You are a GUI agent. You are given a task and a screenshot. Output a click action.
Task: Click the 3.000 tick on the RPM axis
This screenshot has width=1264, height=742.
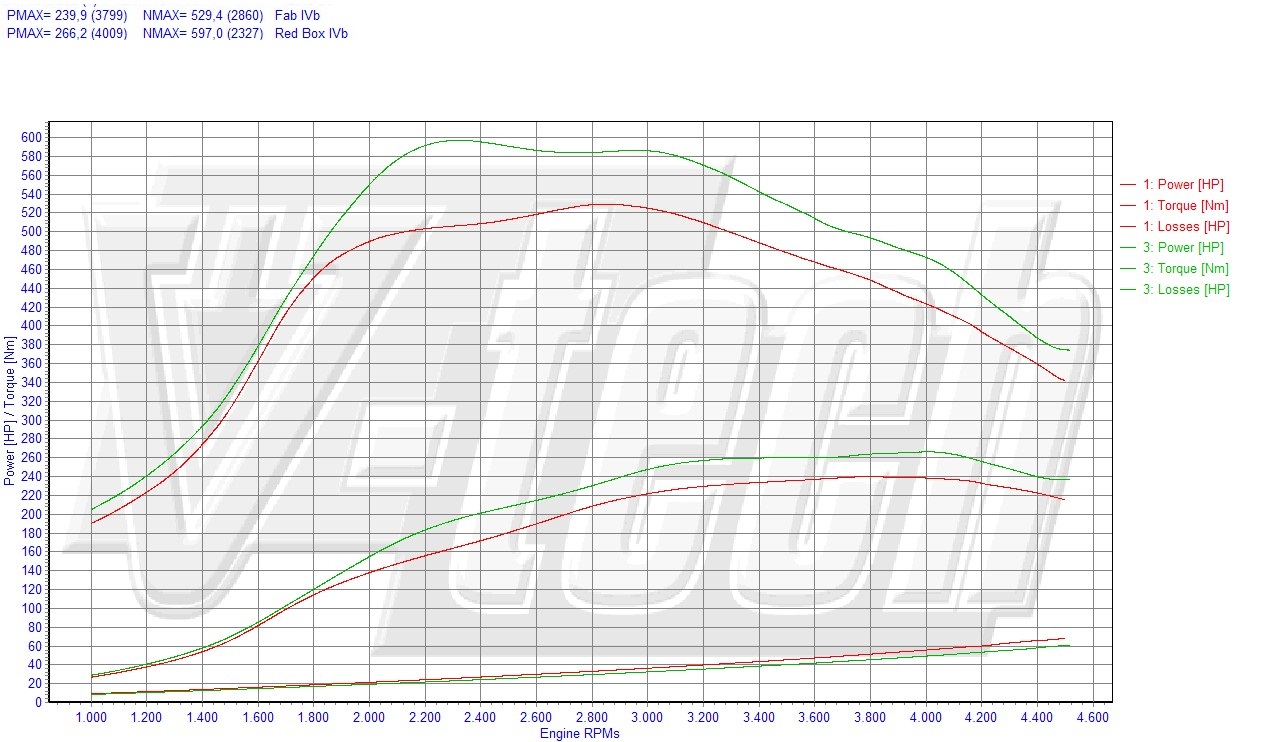(x=647, y=717)
